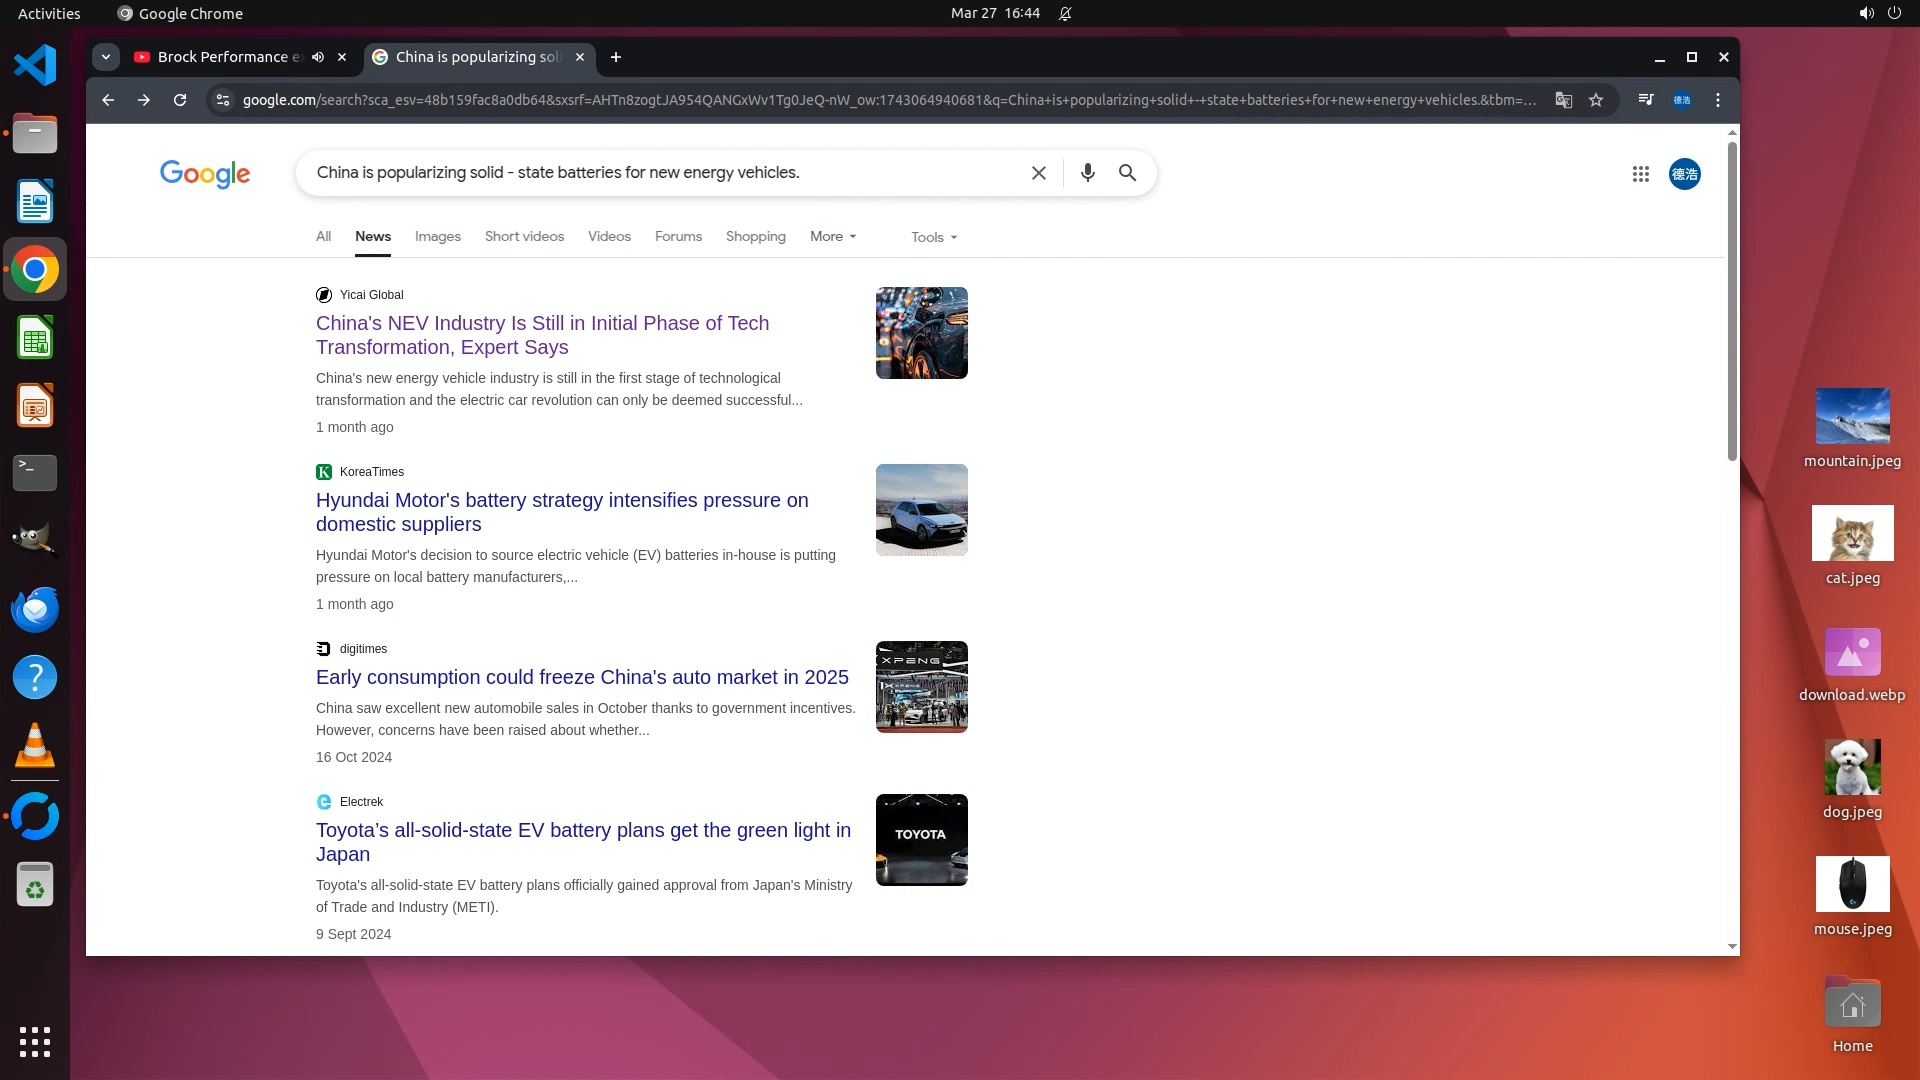Clear the search box with X icon
The width and height of the screenshot is (1920, 1080).
click(x=1038, y=173)
